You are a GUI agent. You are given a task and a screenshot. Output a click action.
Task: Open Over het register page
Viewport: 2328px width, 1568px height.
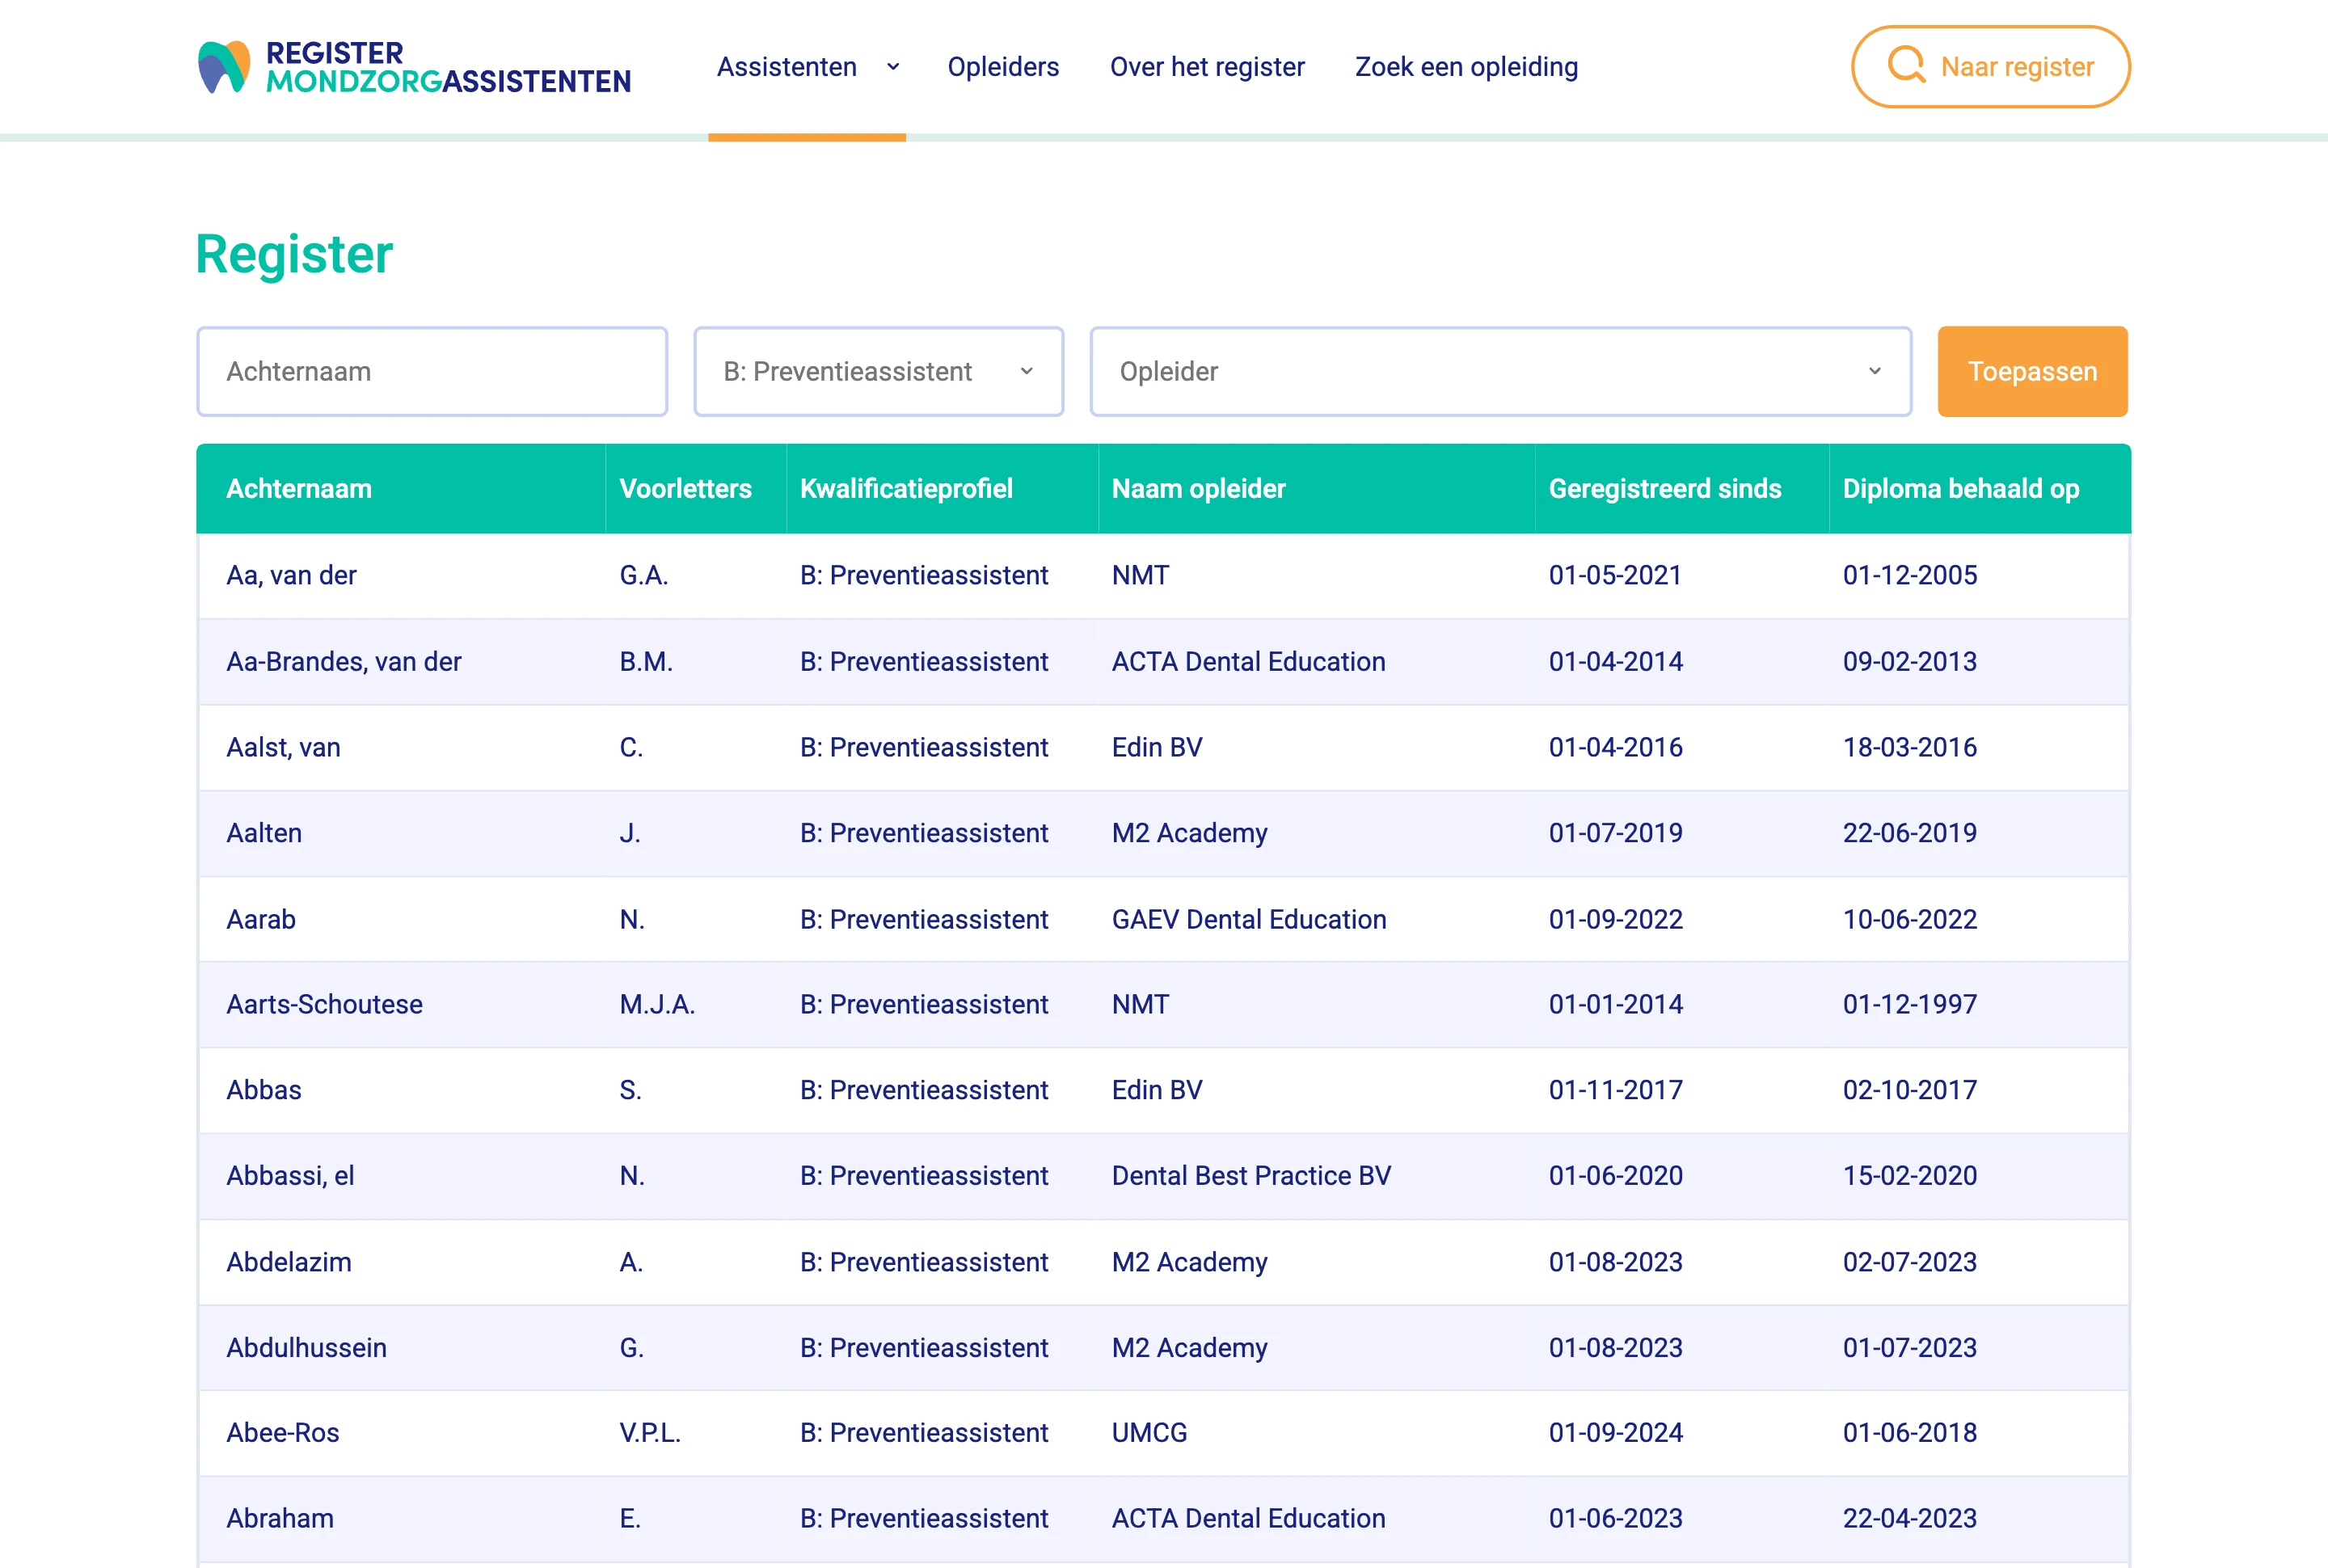pyautogui.click(x=1207, y=67)
